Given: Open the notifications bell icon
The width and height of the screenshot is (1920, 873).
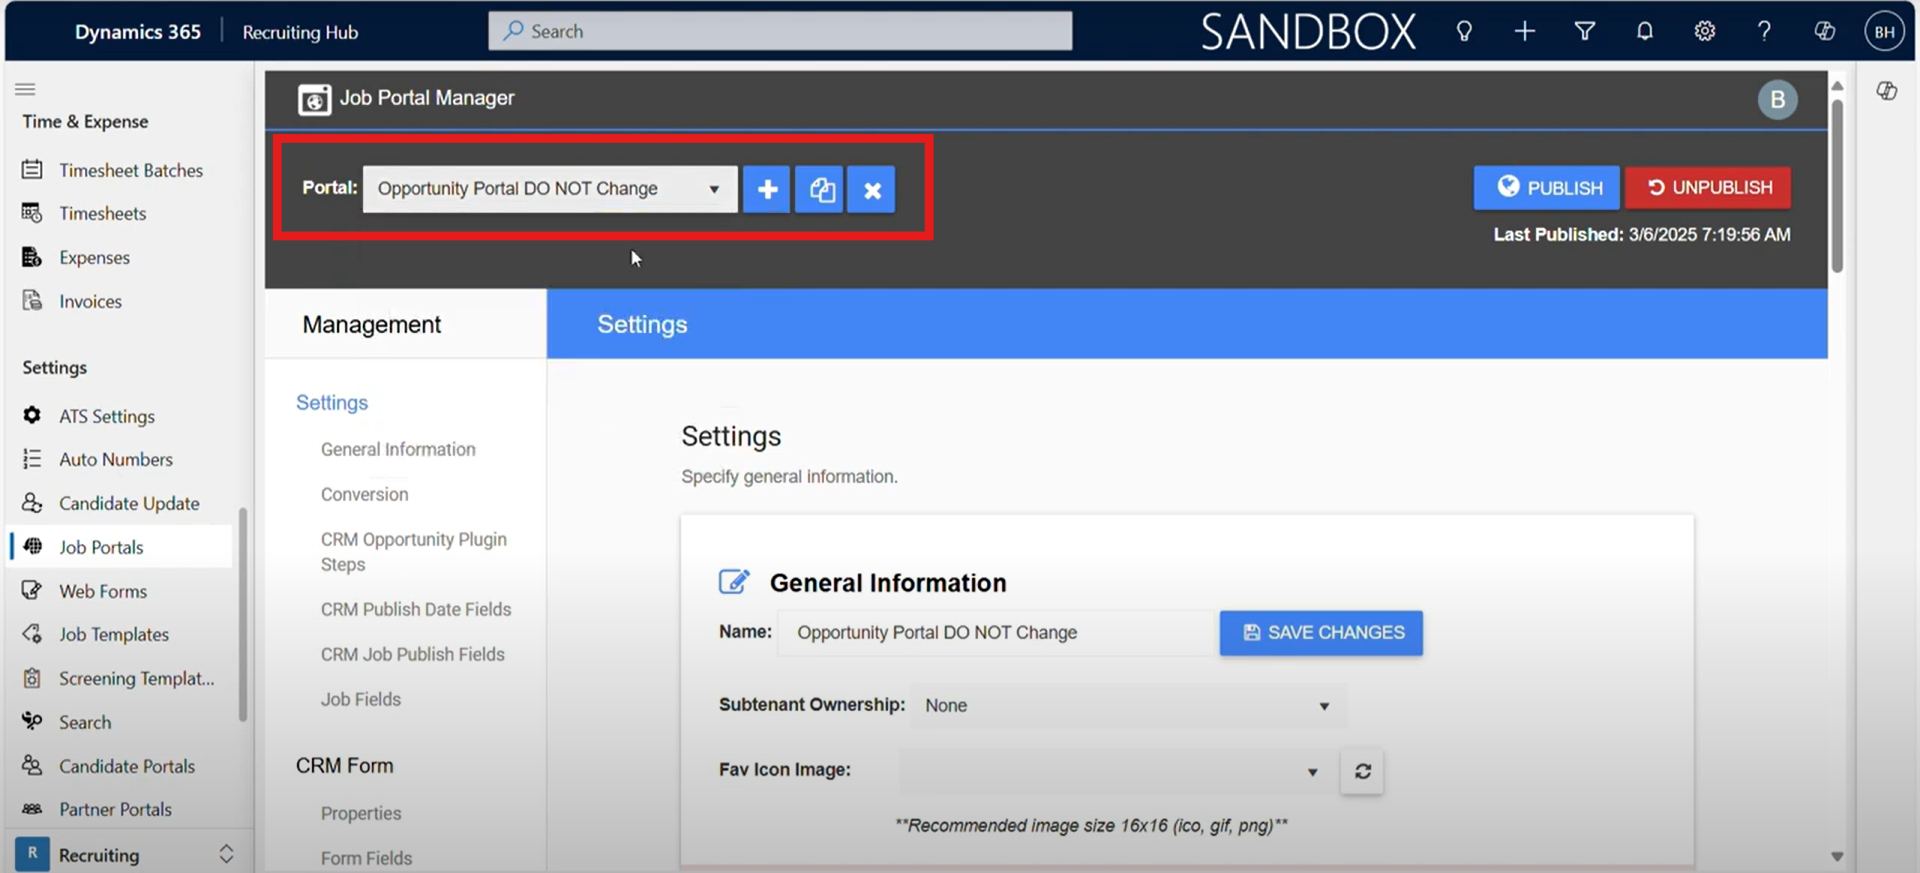Looking at the screenshot, I should [1644, 31].
